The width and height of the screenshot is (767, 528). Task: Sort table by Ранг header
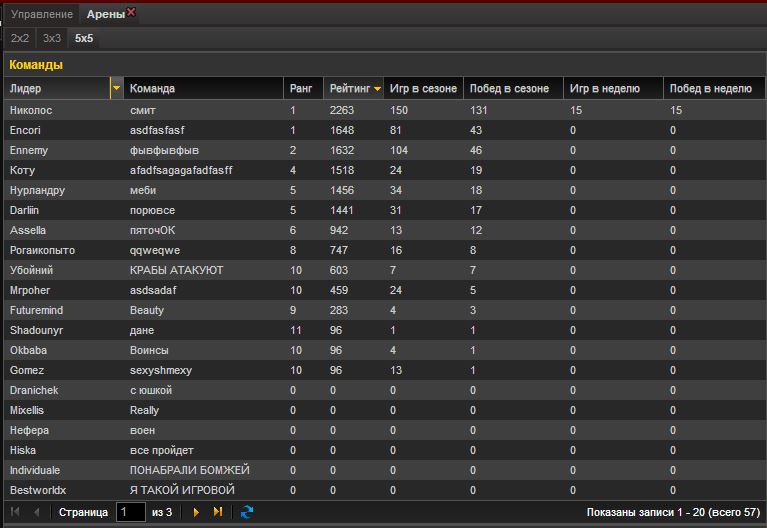[x=300, y=89]
